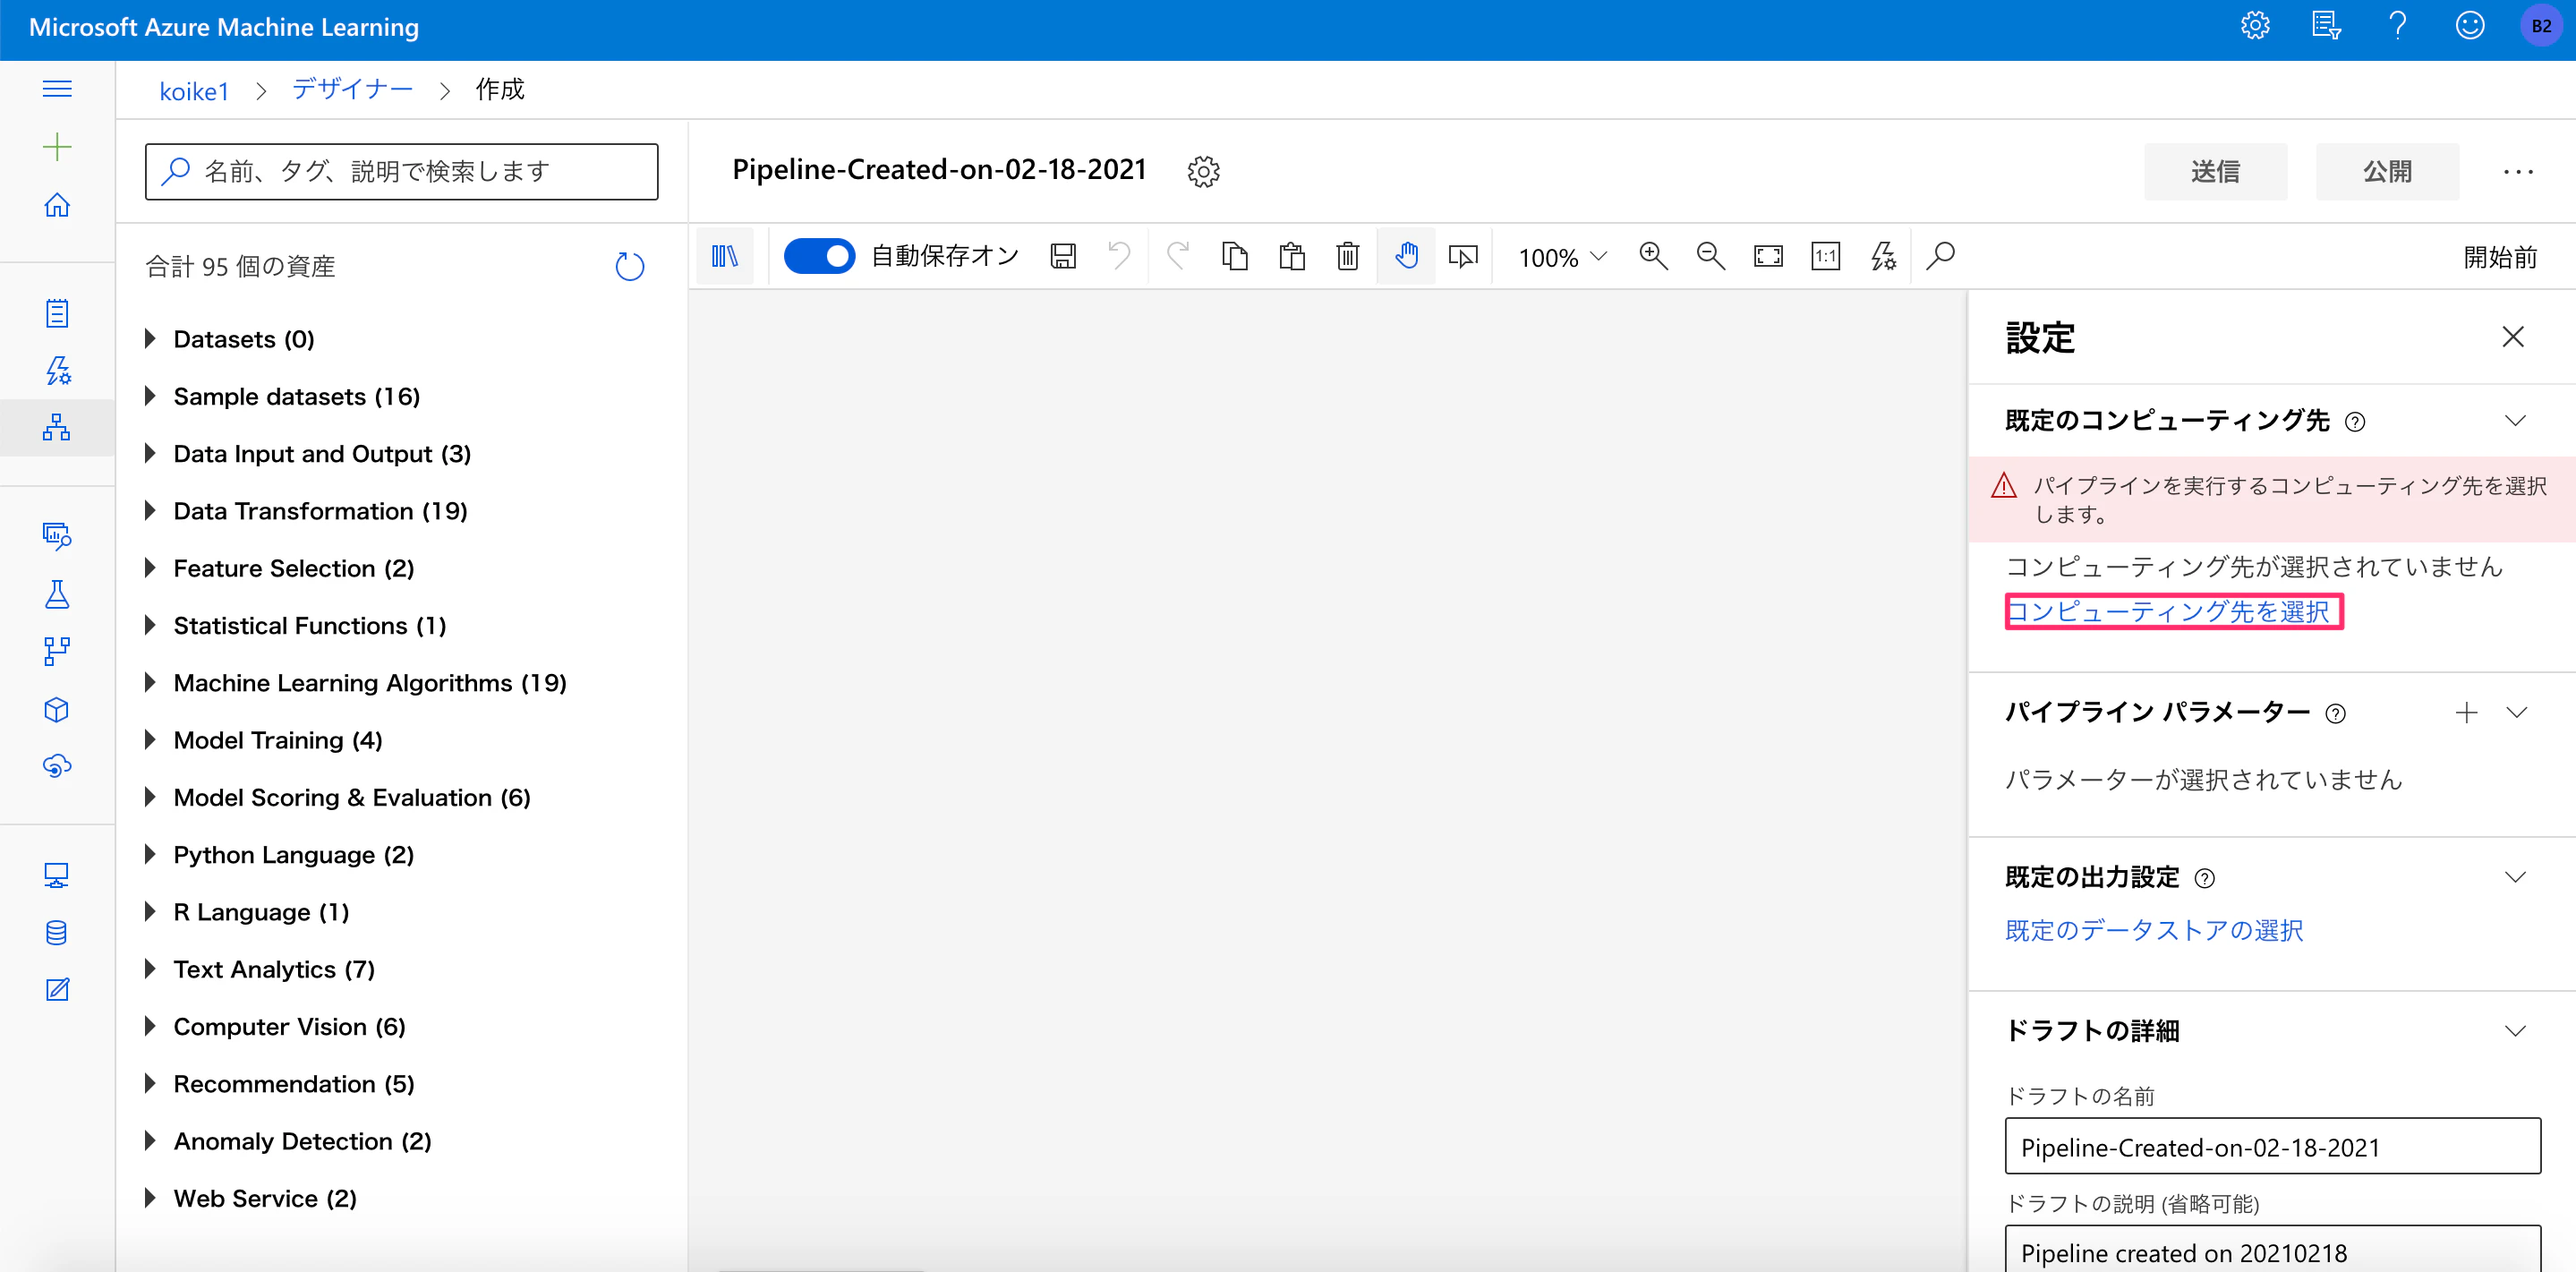Screen dimensions: 2576x1272
Task: Click the fit to screen icon
Action: tap(1768, 256)
